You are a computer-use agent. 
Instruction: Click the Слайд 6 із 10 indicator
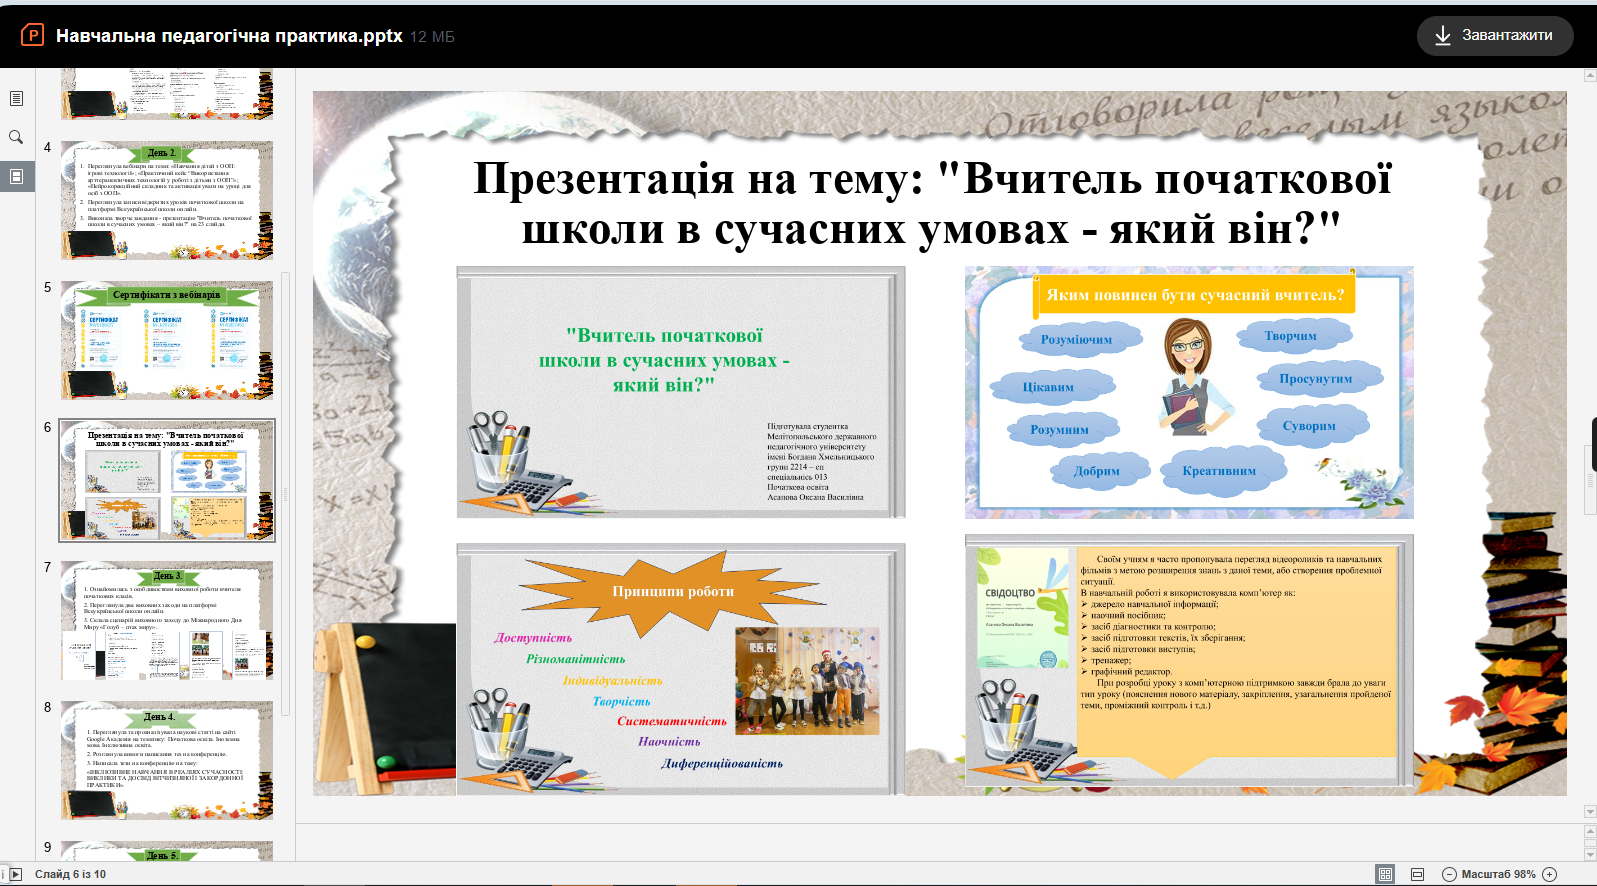70,874
